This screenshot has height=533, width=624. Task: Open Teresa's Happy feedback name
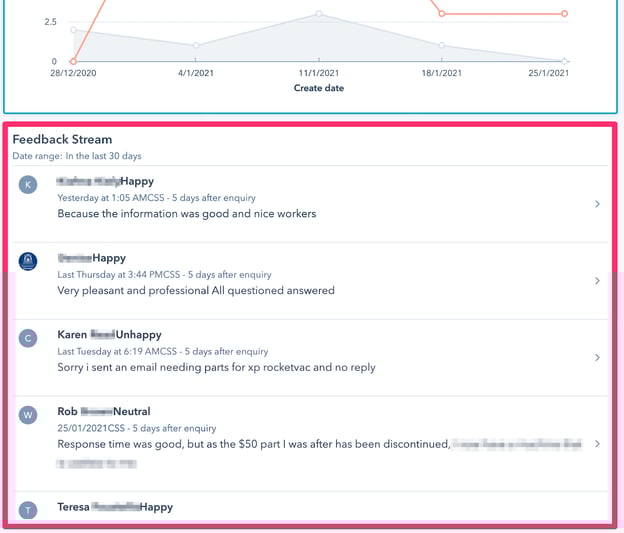tap(114, 507)
